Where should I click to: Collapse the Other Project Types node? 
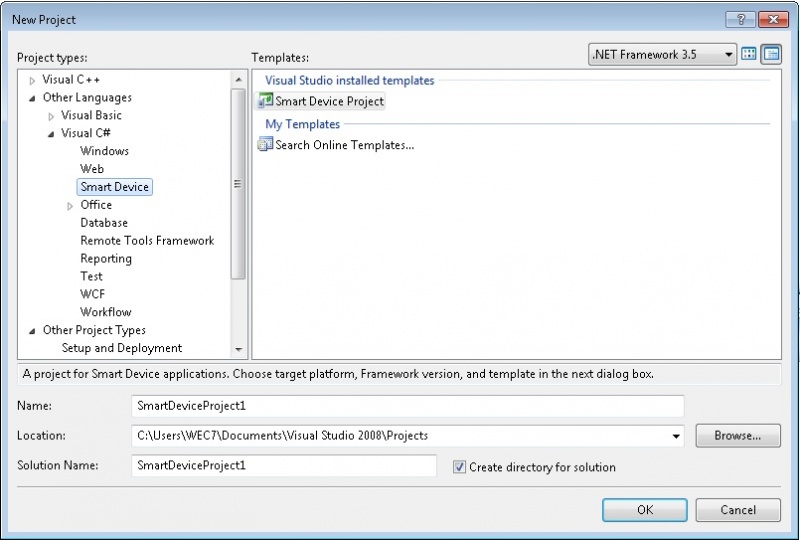tap(33, 331)
